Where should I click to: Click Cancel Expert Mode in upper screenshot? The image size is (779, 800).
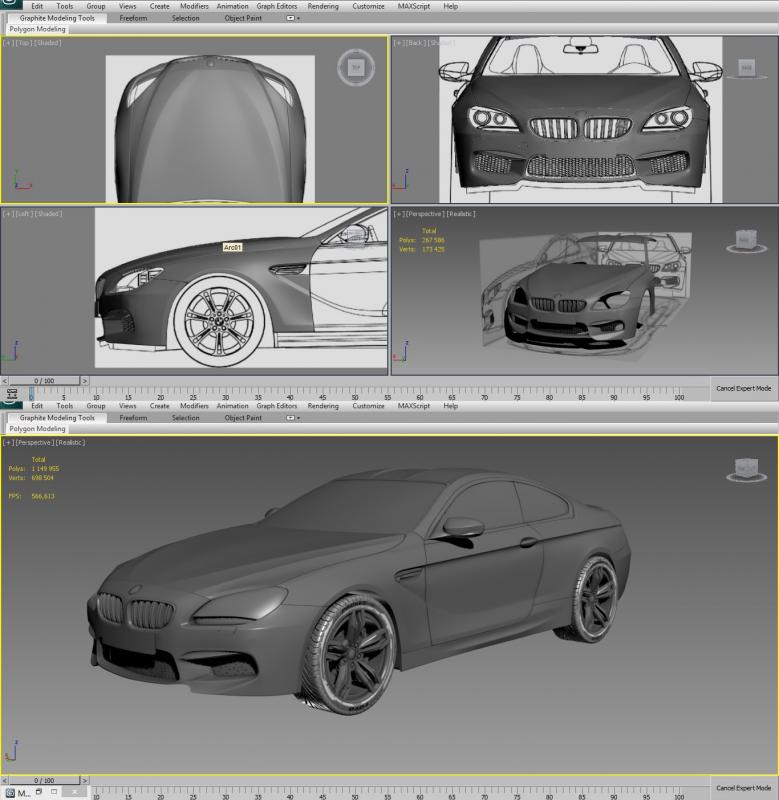click(x=743, y=388)
